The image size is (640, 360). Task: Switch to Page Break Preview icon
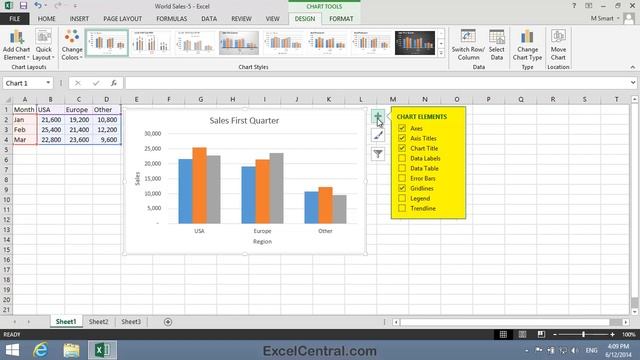pyautogui.click(x=541, y=334)
